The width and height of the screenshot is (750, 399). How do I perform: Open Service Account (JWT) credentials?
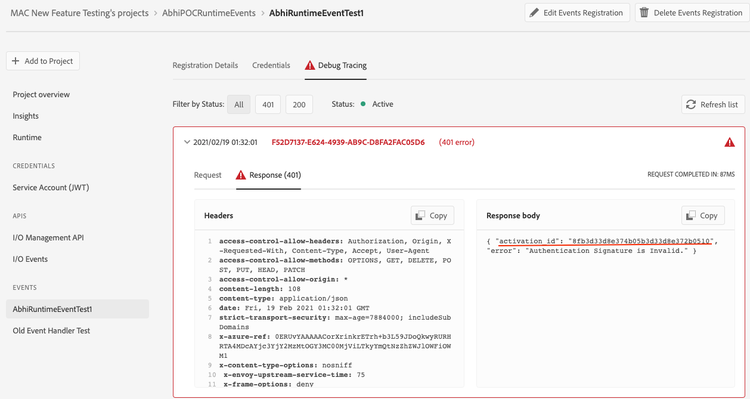[51, 188]
